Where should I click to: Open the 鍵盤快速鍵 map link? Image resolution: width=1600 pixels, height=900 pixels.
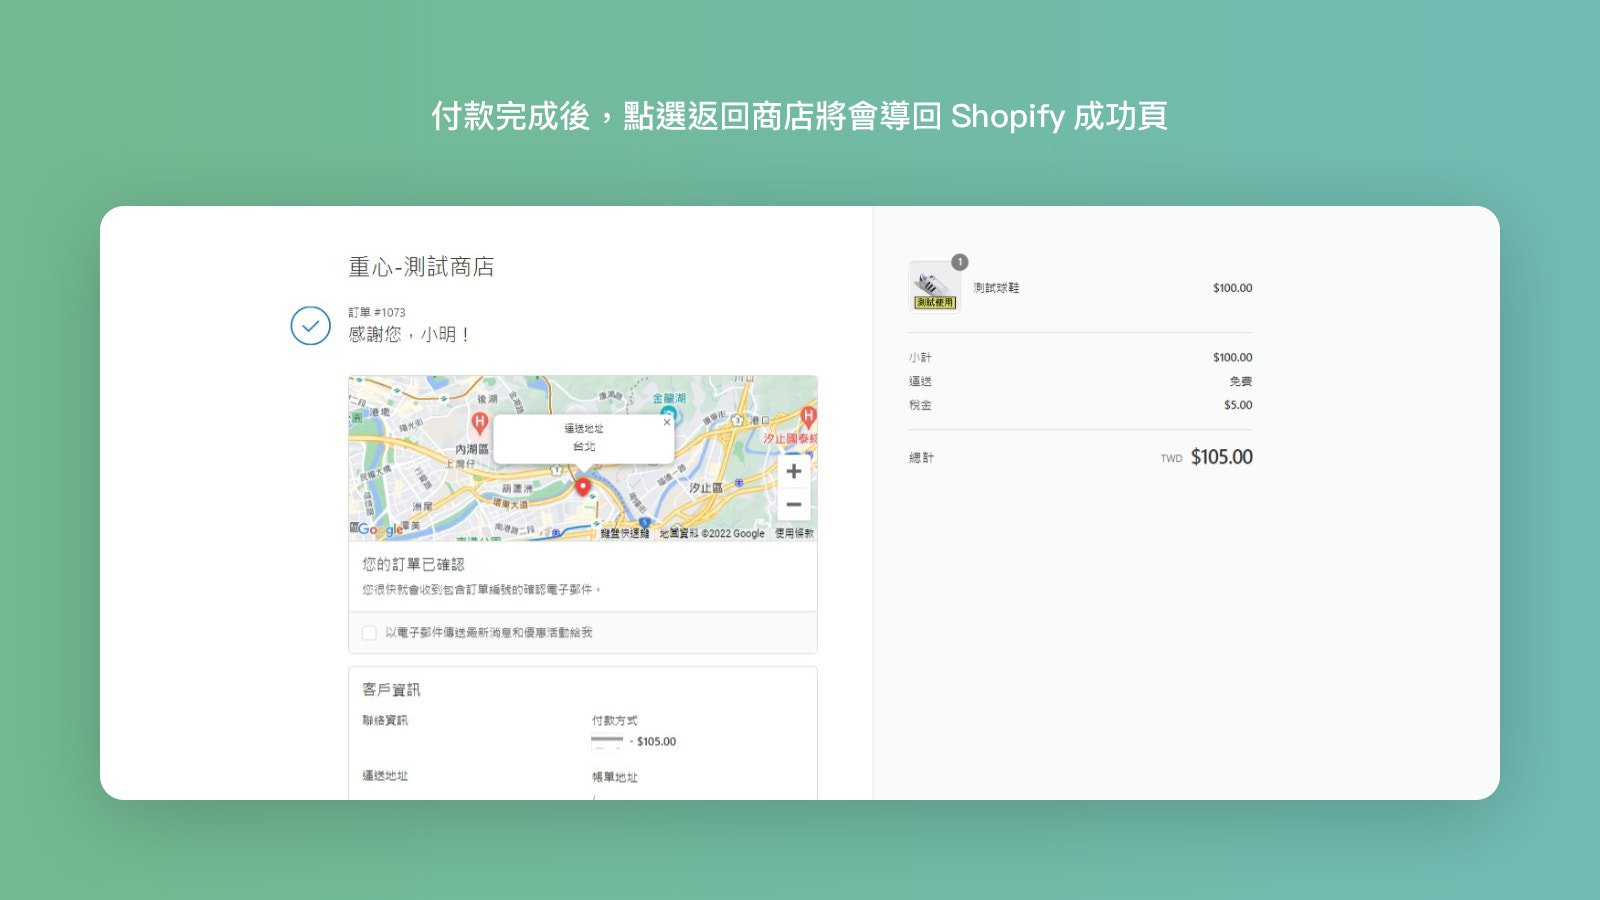[x=625, y=534]
